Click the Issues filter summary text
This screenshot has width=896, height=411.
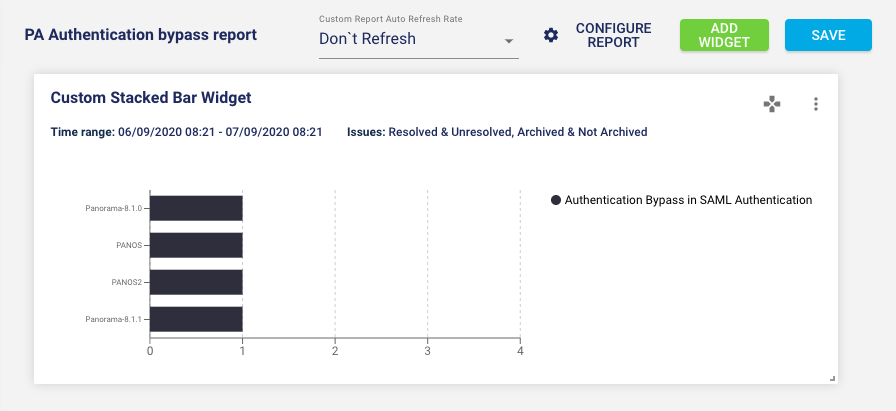(497, 132)
